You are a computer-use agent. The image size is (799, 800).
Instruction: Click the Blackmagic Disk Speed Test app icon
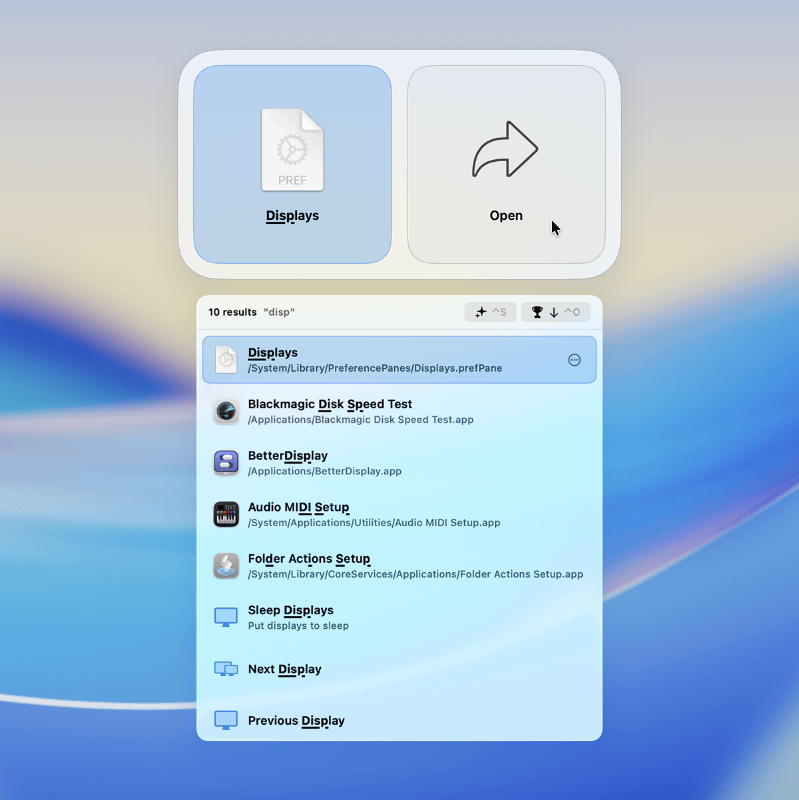pos(226,411)
